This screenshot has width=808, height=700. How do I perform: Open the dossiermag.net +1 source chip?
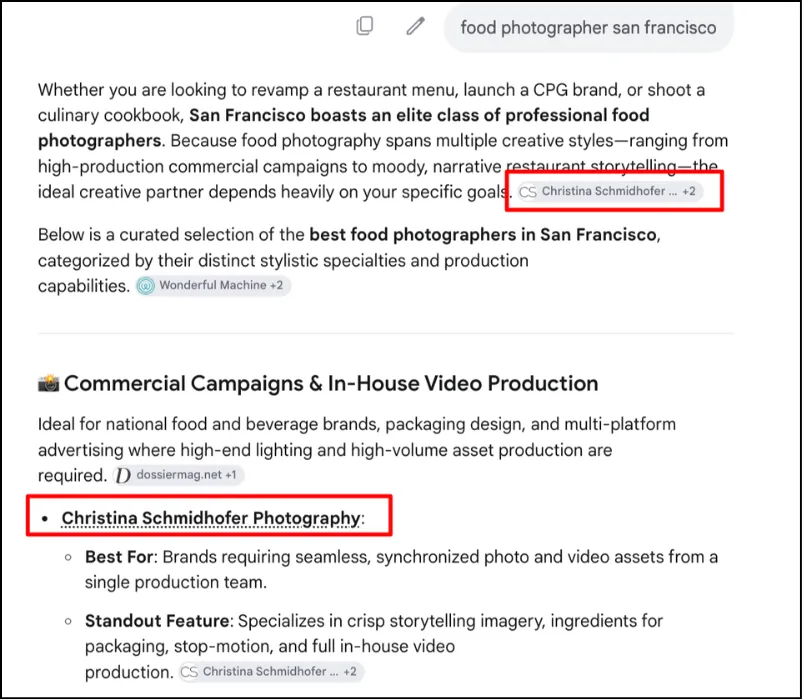(x=178, y=475)
